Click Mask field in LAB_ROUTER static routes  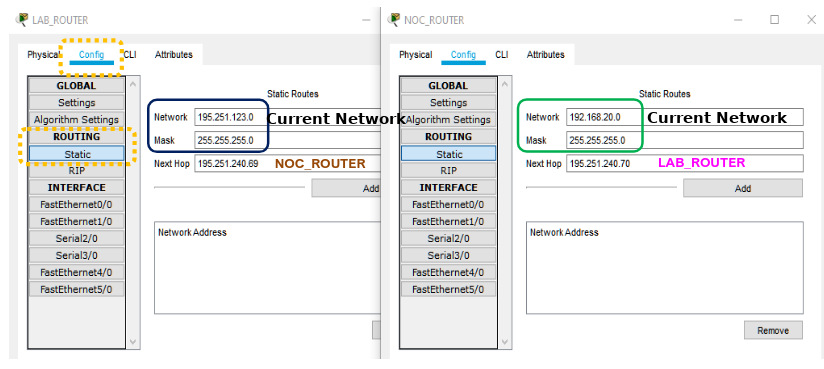pyautogui.click(x=287, y=140)
